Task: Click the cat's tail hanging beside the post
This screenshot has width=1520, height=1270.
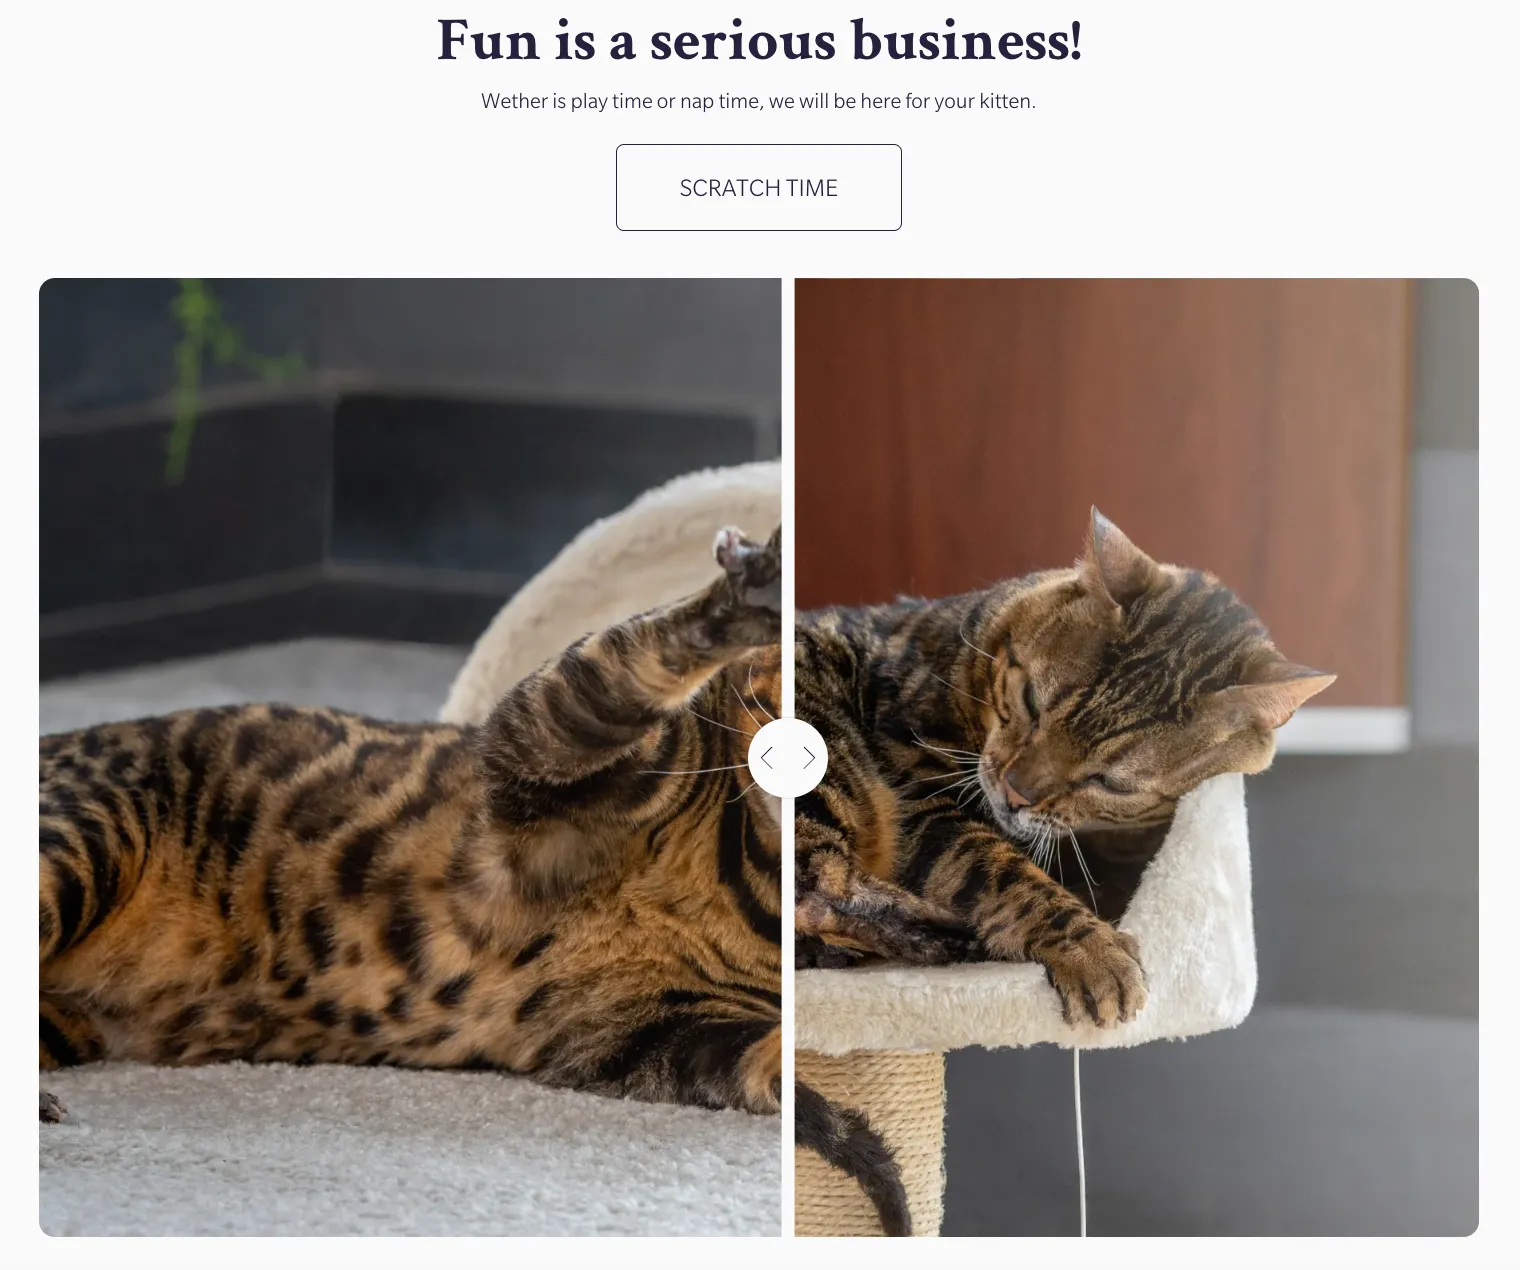Action: 850,1160
